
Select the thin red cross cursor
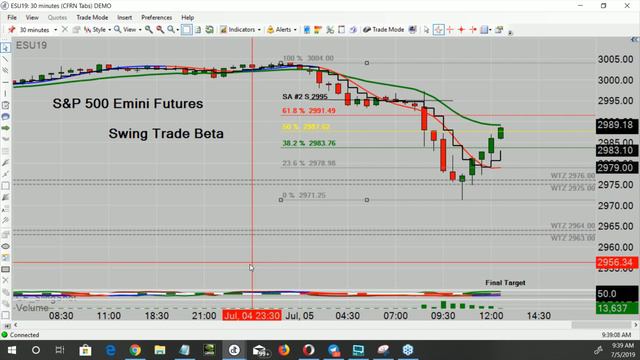tap(450, 29)
